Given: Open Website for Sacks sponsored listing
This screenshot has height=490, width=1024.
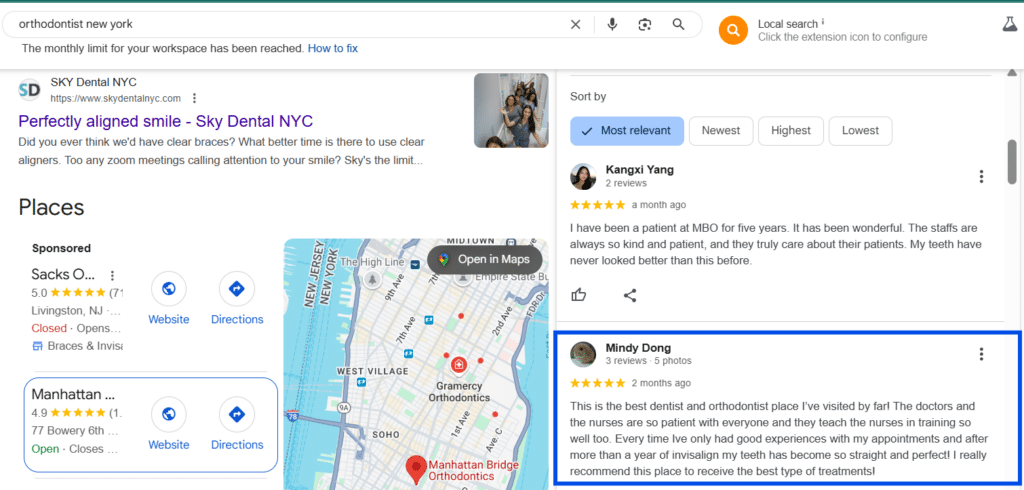Looking at the screenshot, I should coord(168,299).
